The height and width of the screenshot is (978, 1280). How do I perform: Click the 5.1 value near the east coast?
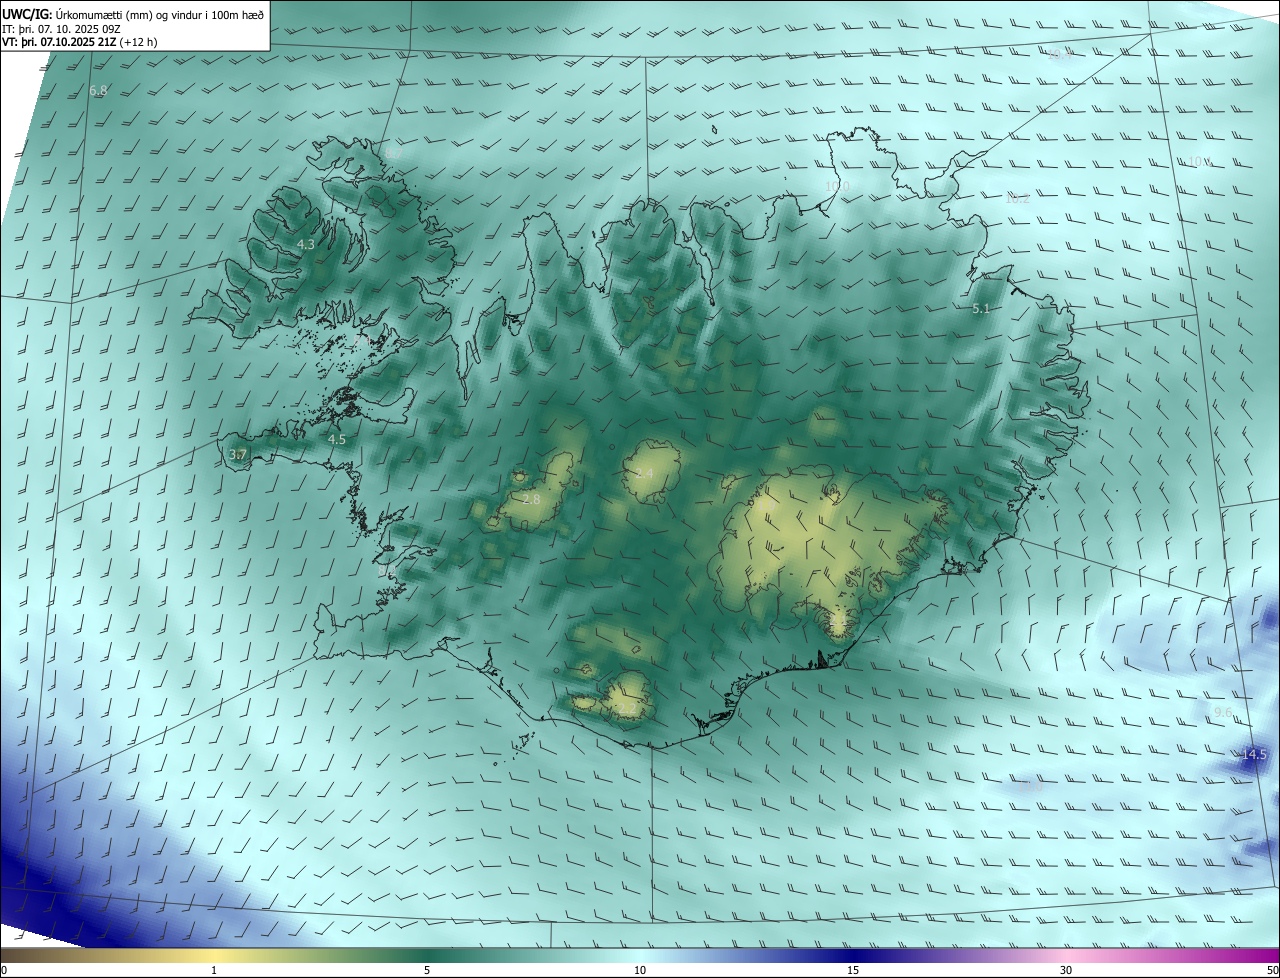click(x=981, y=309)
